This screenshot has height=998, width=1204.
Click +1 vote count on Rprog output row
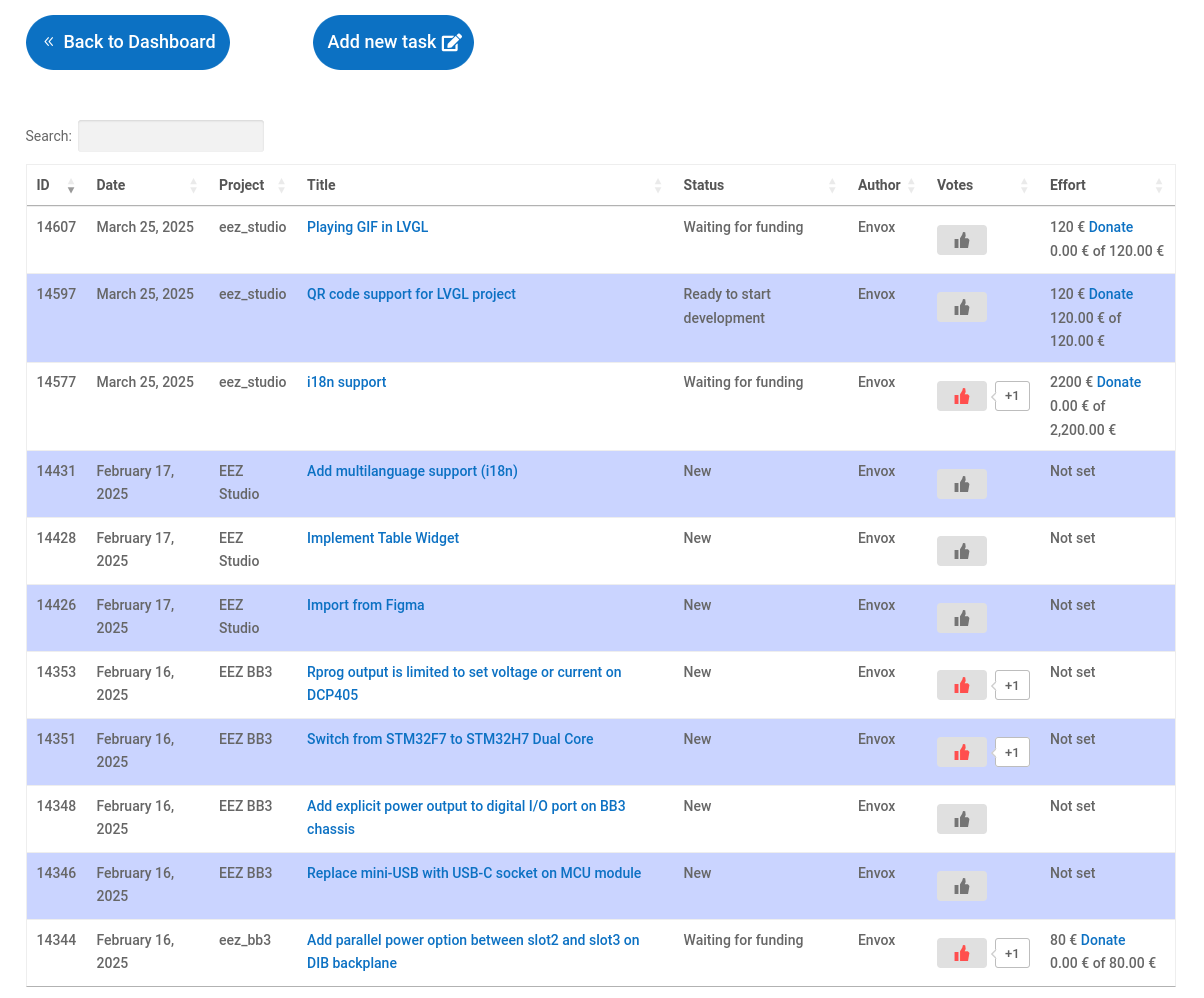click(x=1012, y=685)
